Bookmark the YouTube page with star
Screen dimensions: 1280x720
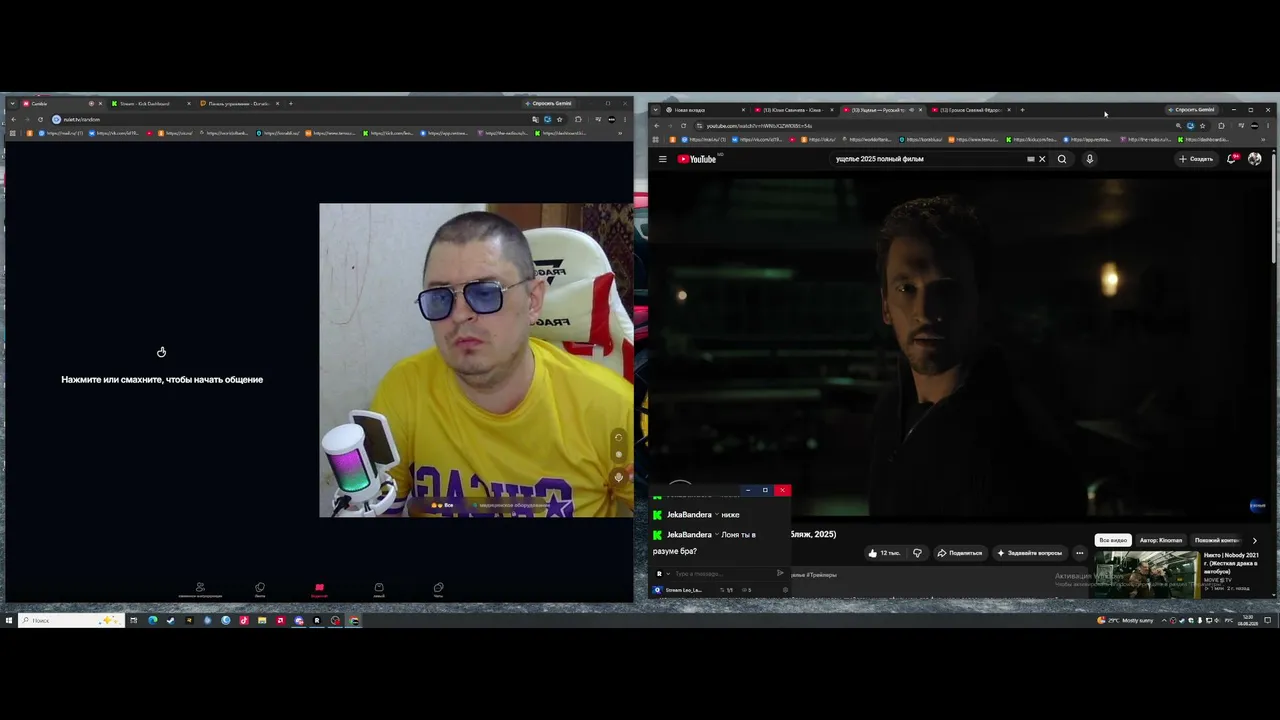point(1202,126)
